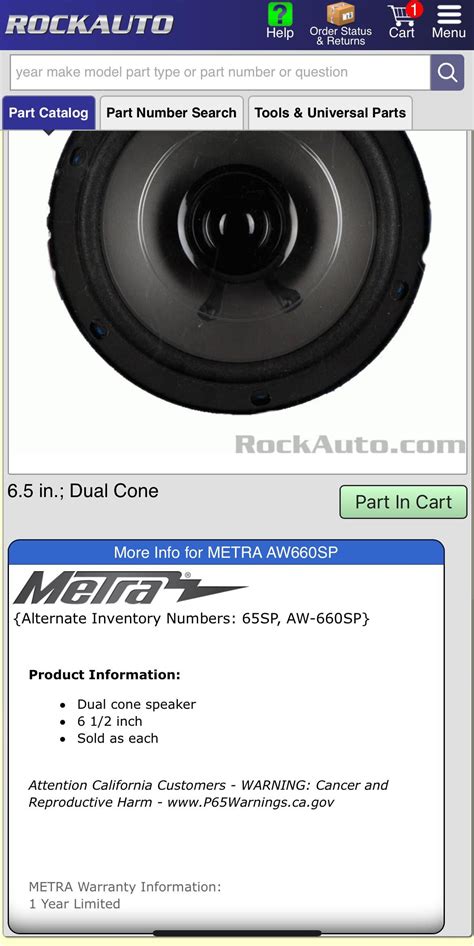Click the Metra brand logo
474x946 pixels.
coord(130,587)
